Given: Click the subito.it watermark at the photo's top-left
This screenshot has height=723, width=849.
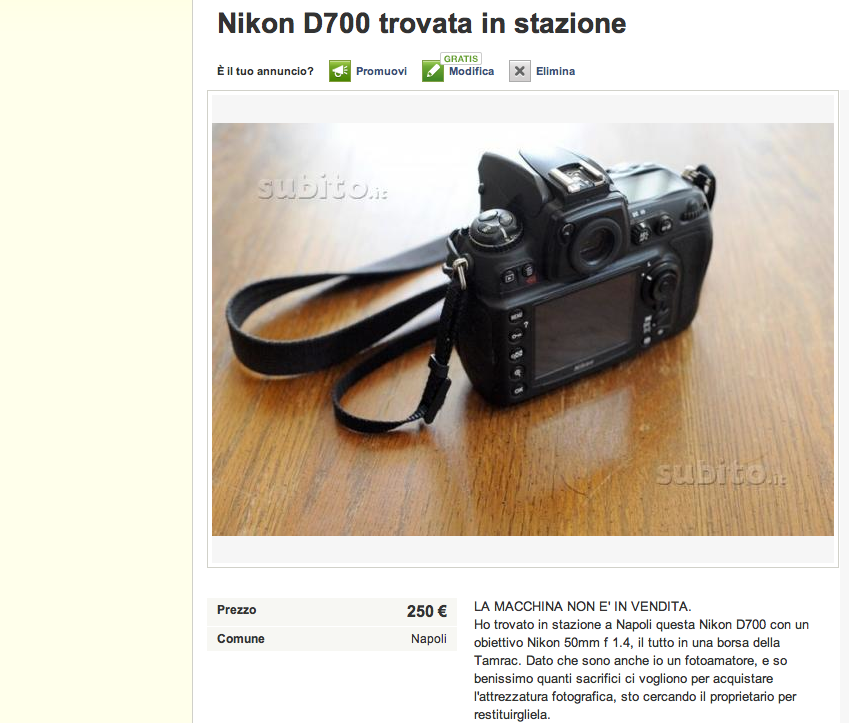Looking at the screenshot, I should (x=322, y=188).
